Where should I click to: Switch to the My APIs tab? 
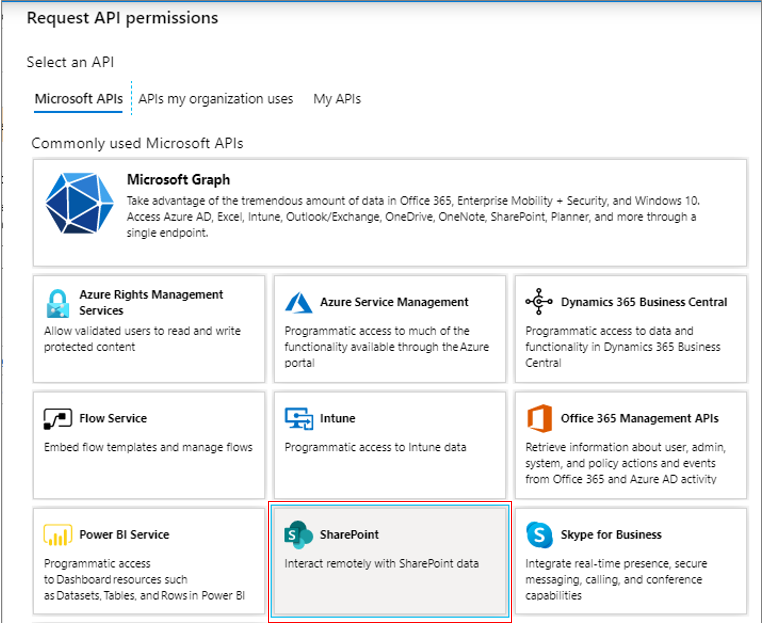[337, 99]
